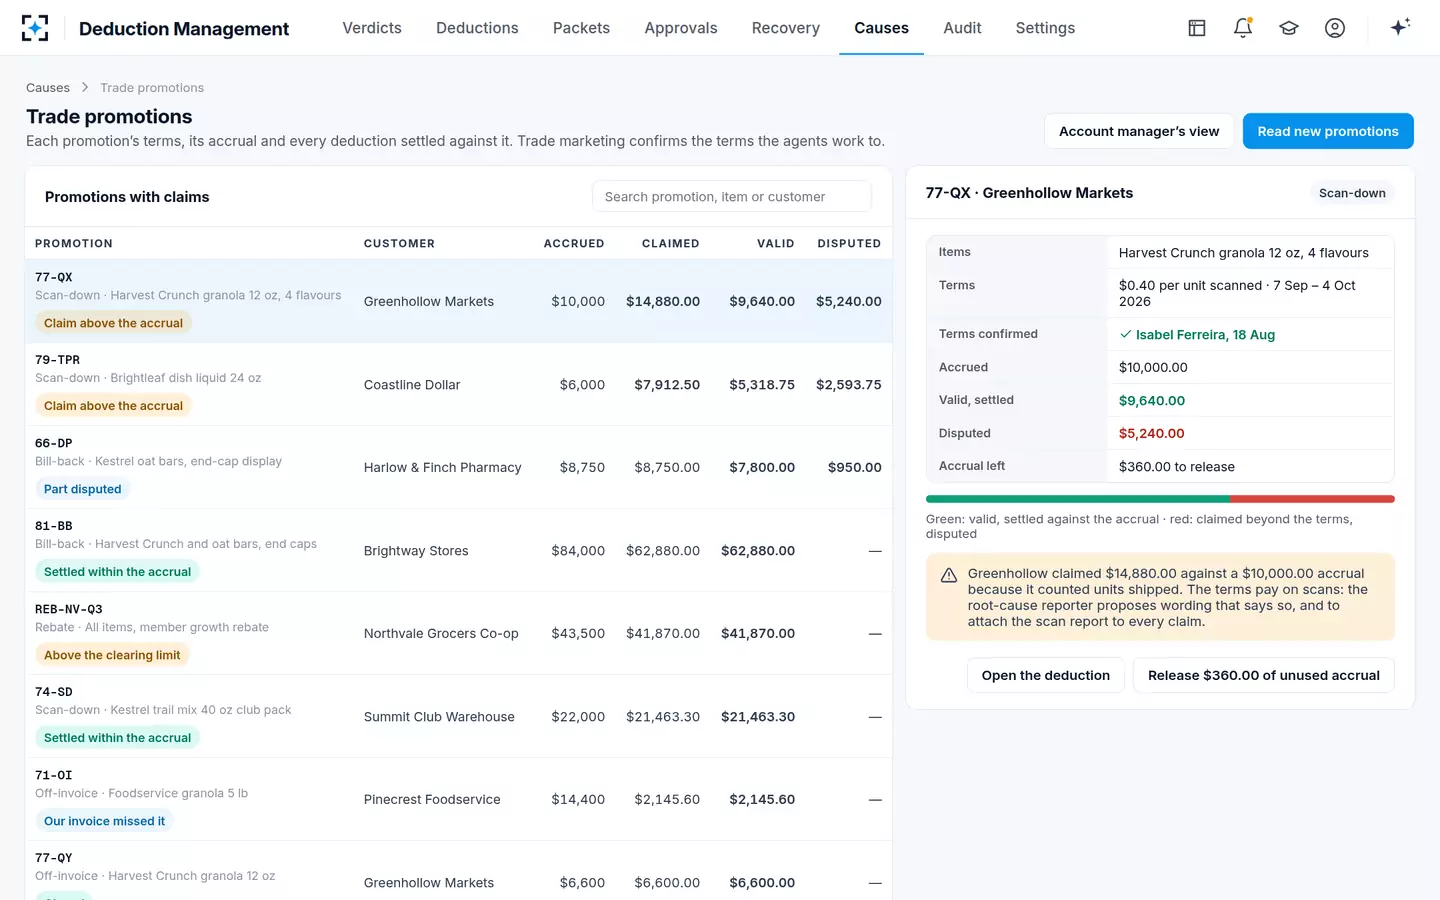The height and width of the screenshot is (900, 1440).
Task: Click the Above the clearing limit tag
Action: tap(112, 655)
